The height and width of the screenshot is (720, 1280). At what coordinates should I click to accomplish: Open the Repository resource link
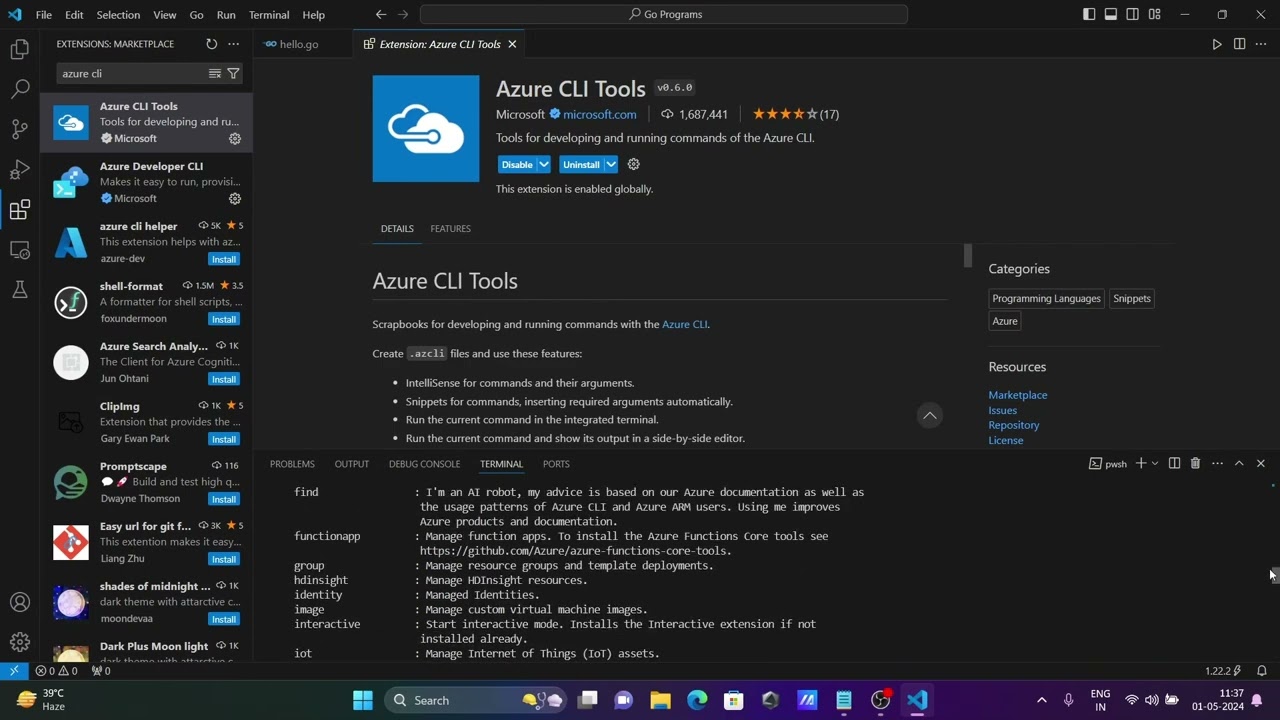coord(1014,425)
